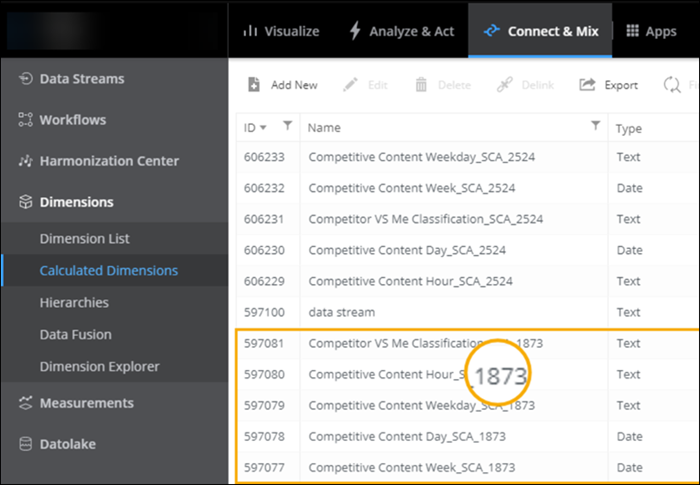The image size is (700, 485).
Task: Click the Dimensions cube icon
Action: coord(25,202)
